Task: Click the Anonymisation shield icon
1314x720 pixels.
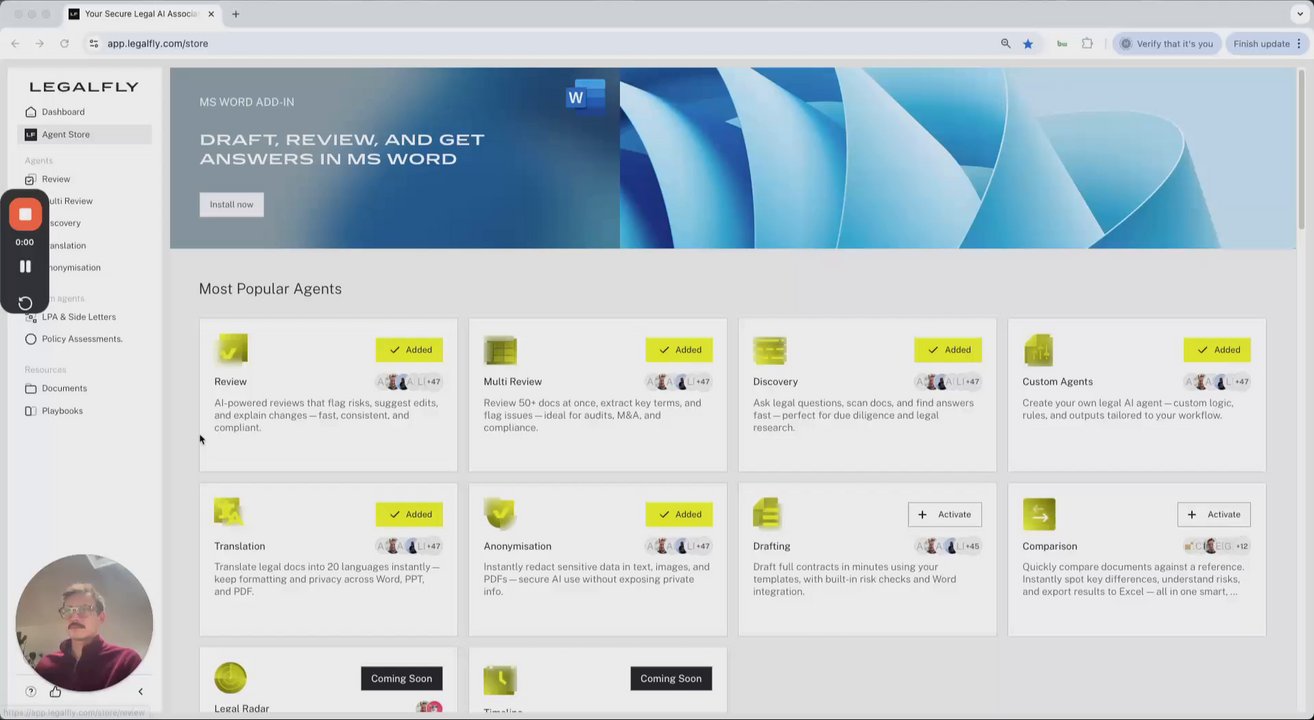Action: [500, 514]
